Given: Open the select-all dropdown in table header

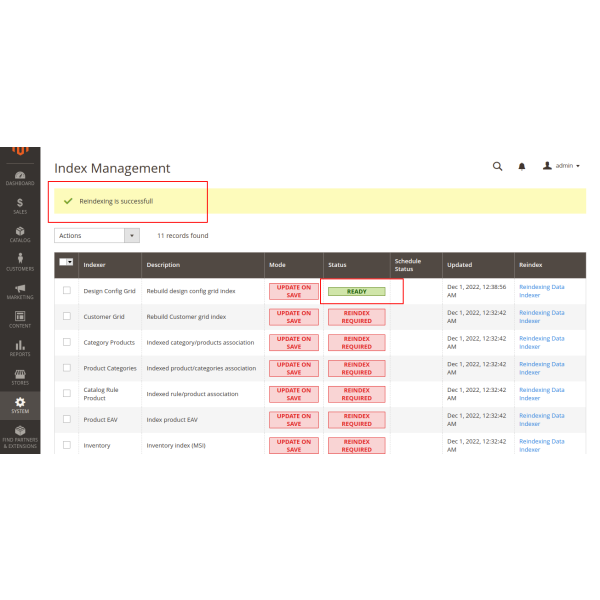Looking at the screenshot, I should coord(67,261).
